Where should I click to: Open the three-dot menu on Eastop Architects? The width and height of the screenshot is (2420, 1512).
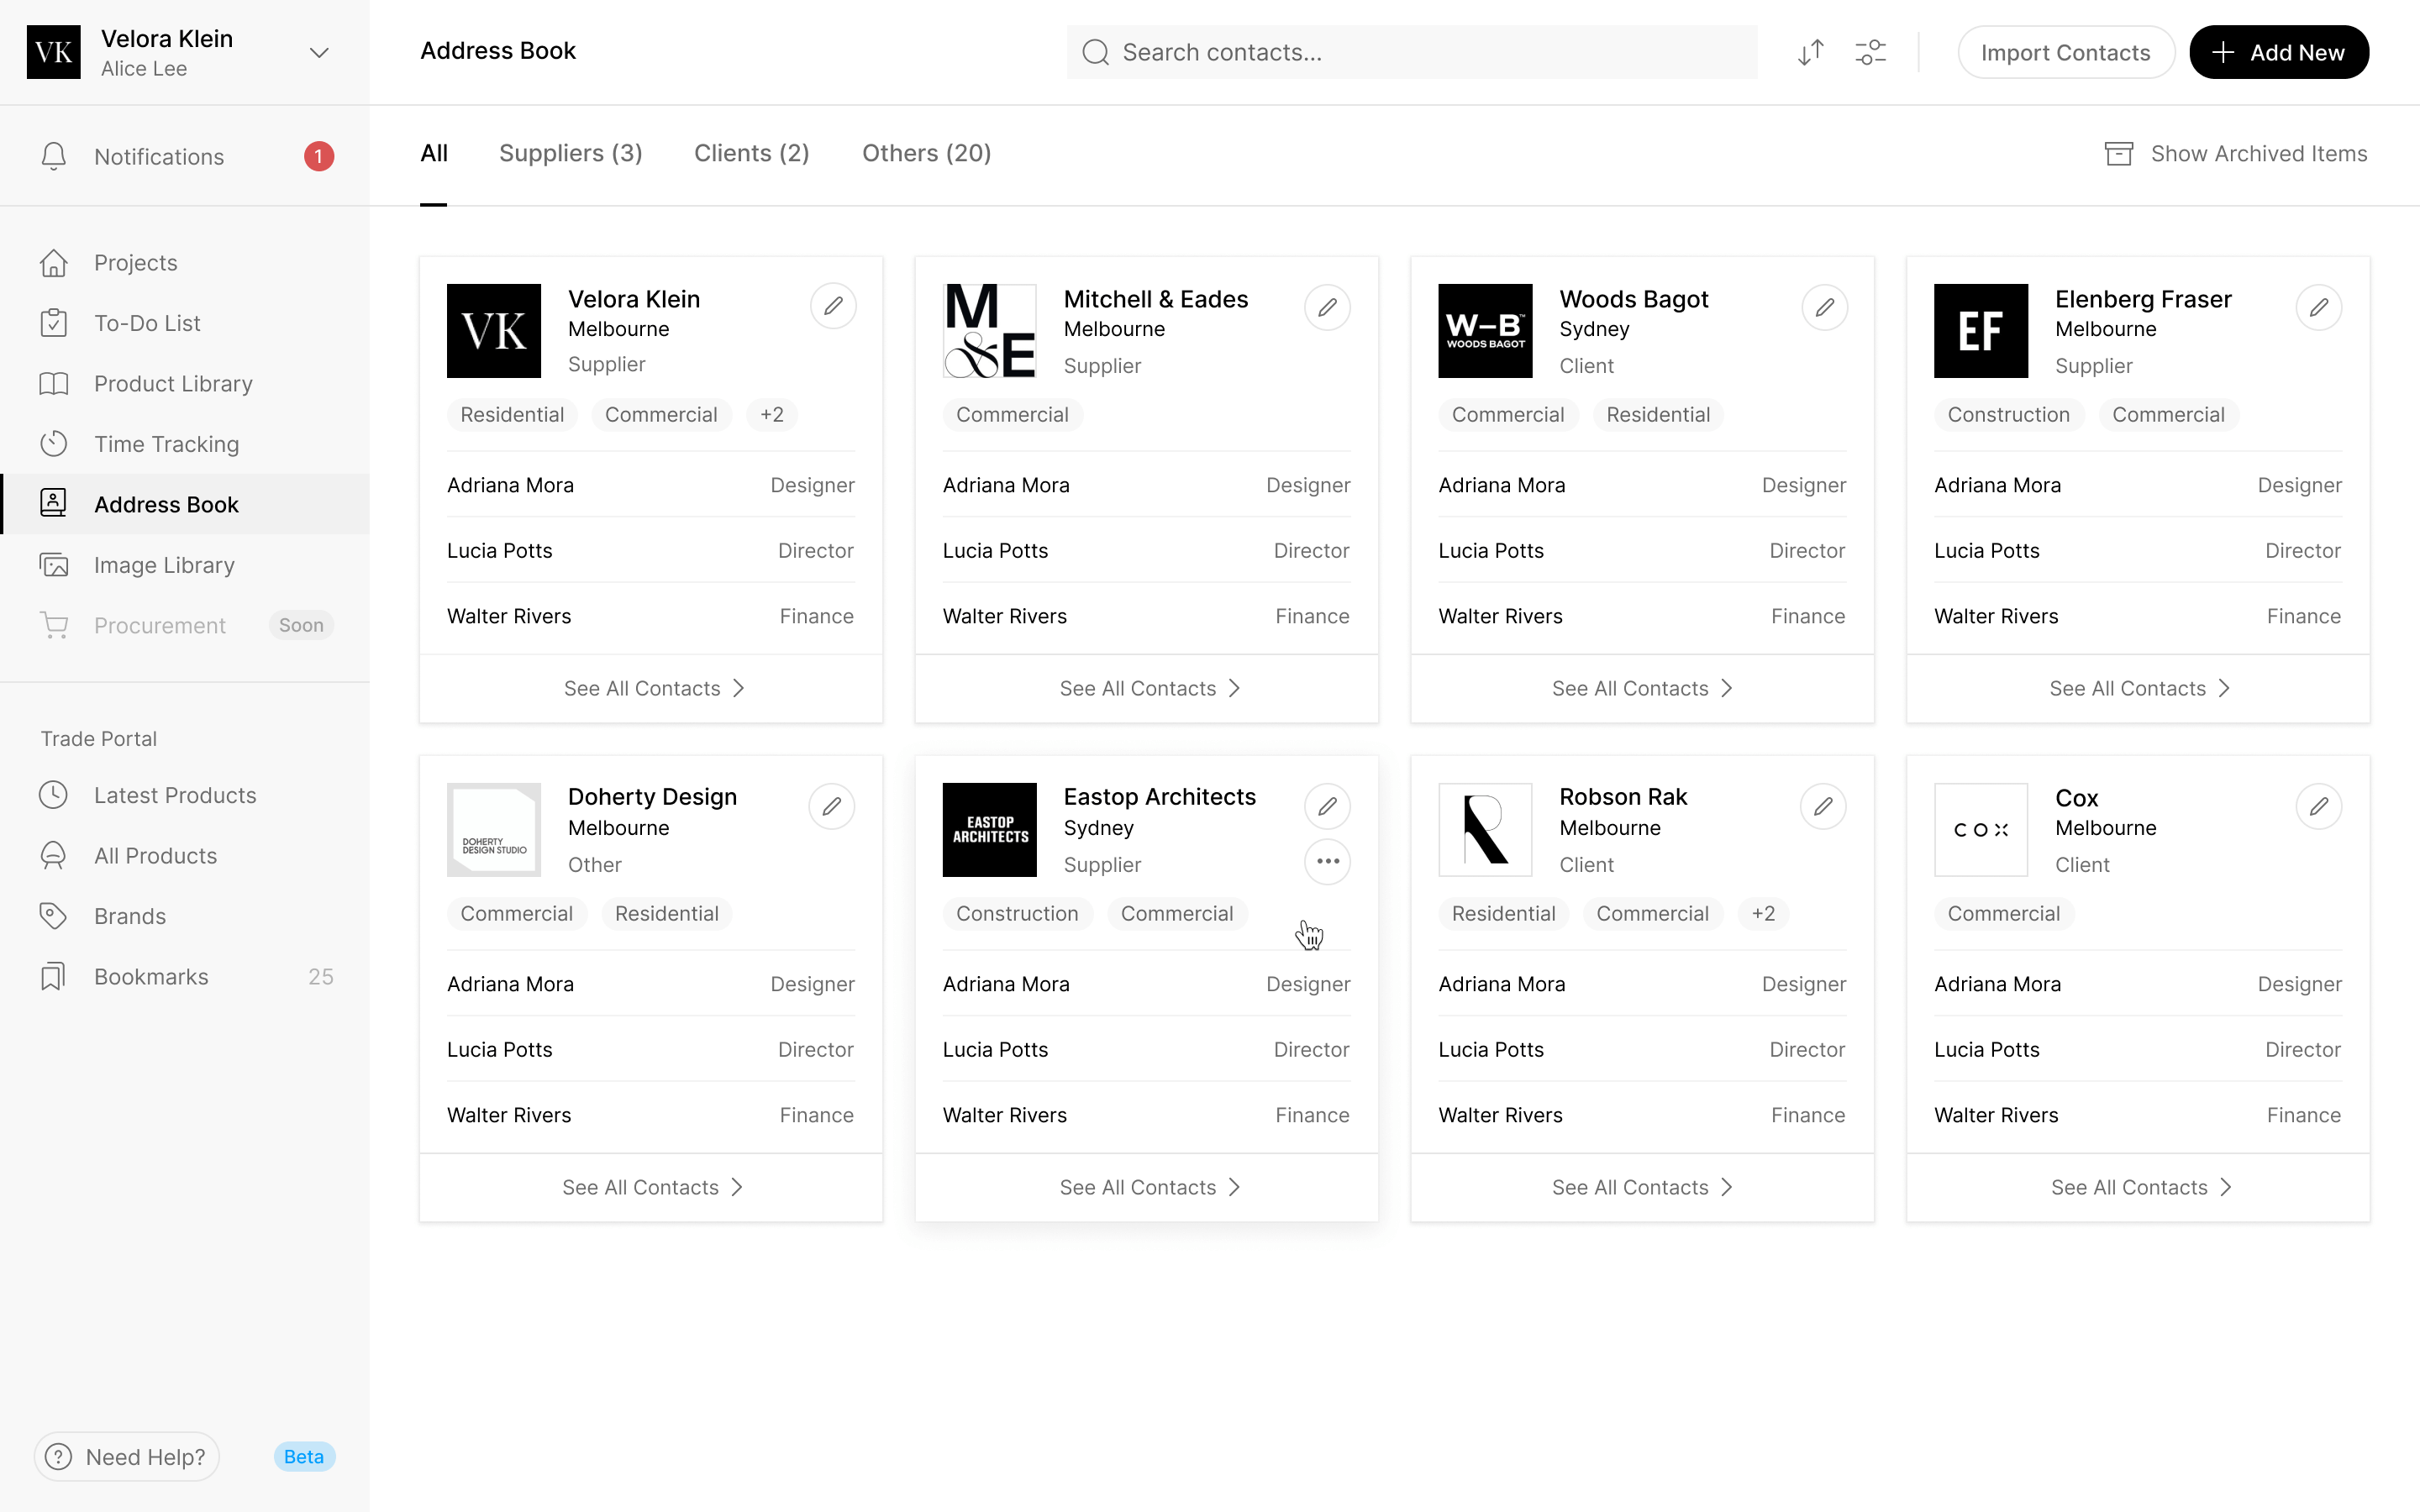click(1327, 862)
